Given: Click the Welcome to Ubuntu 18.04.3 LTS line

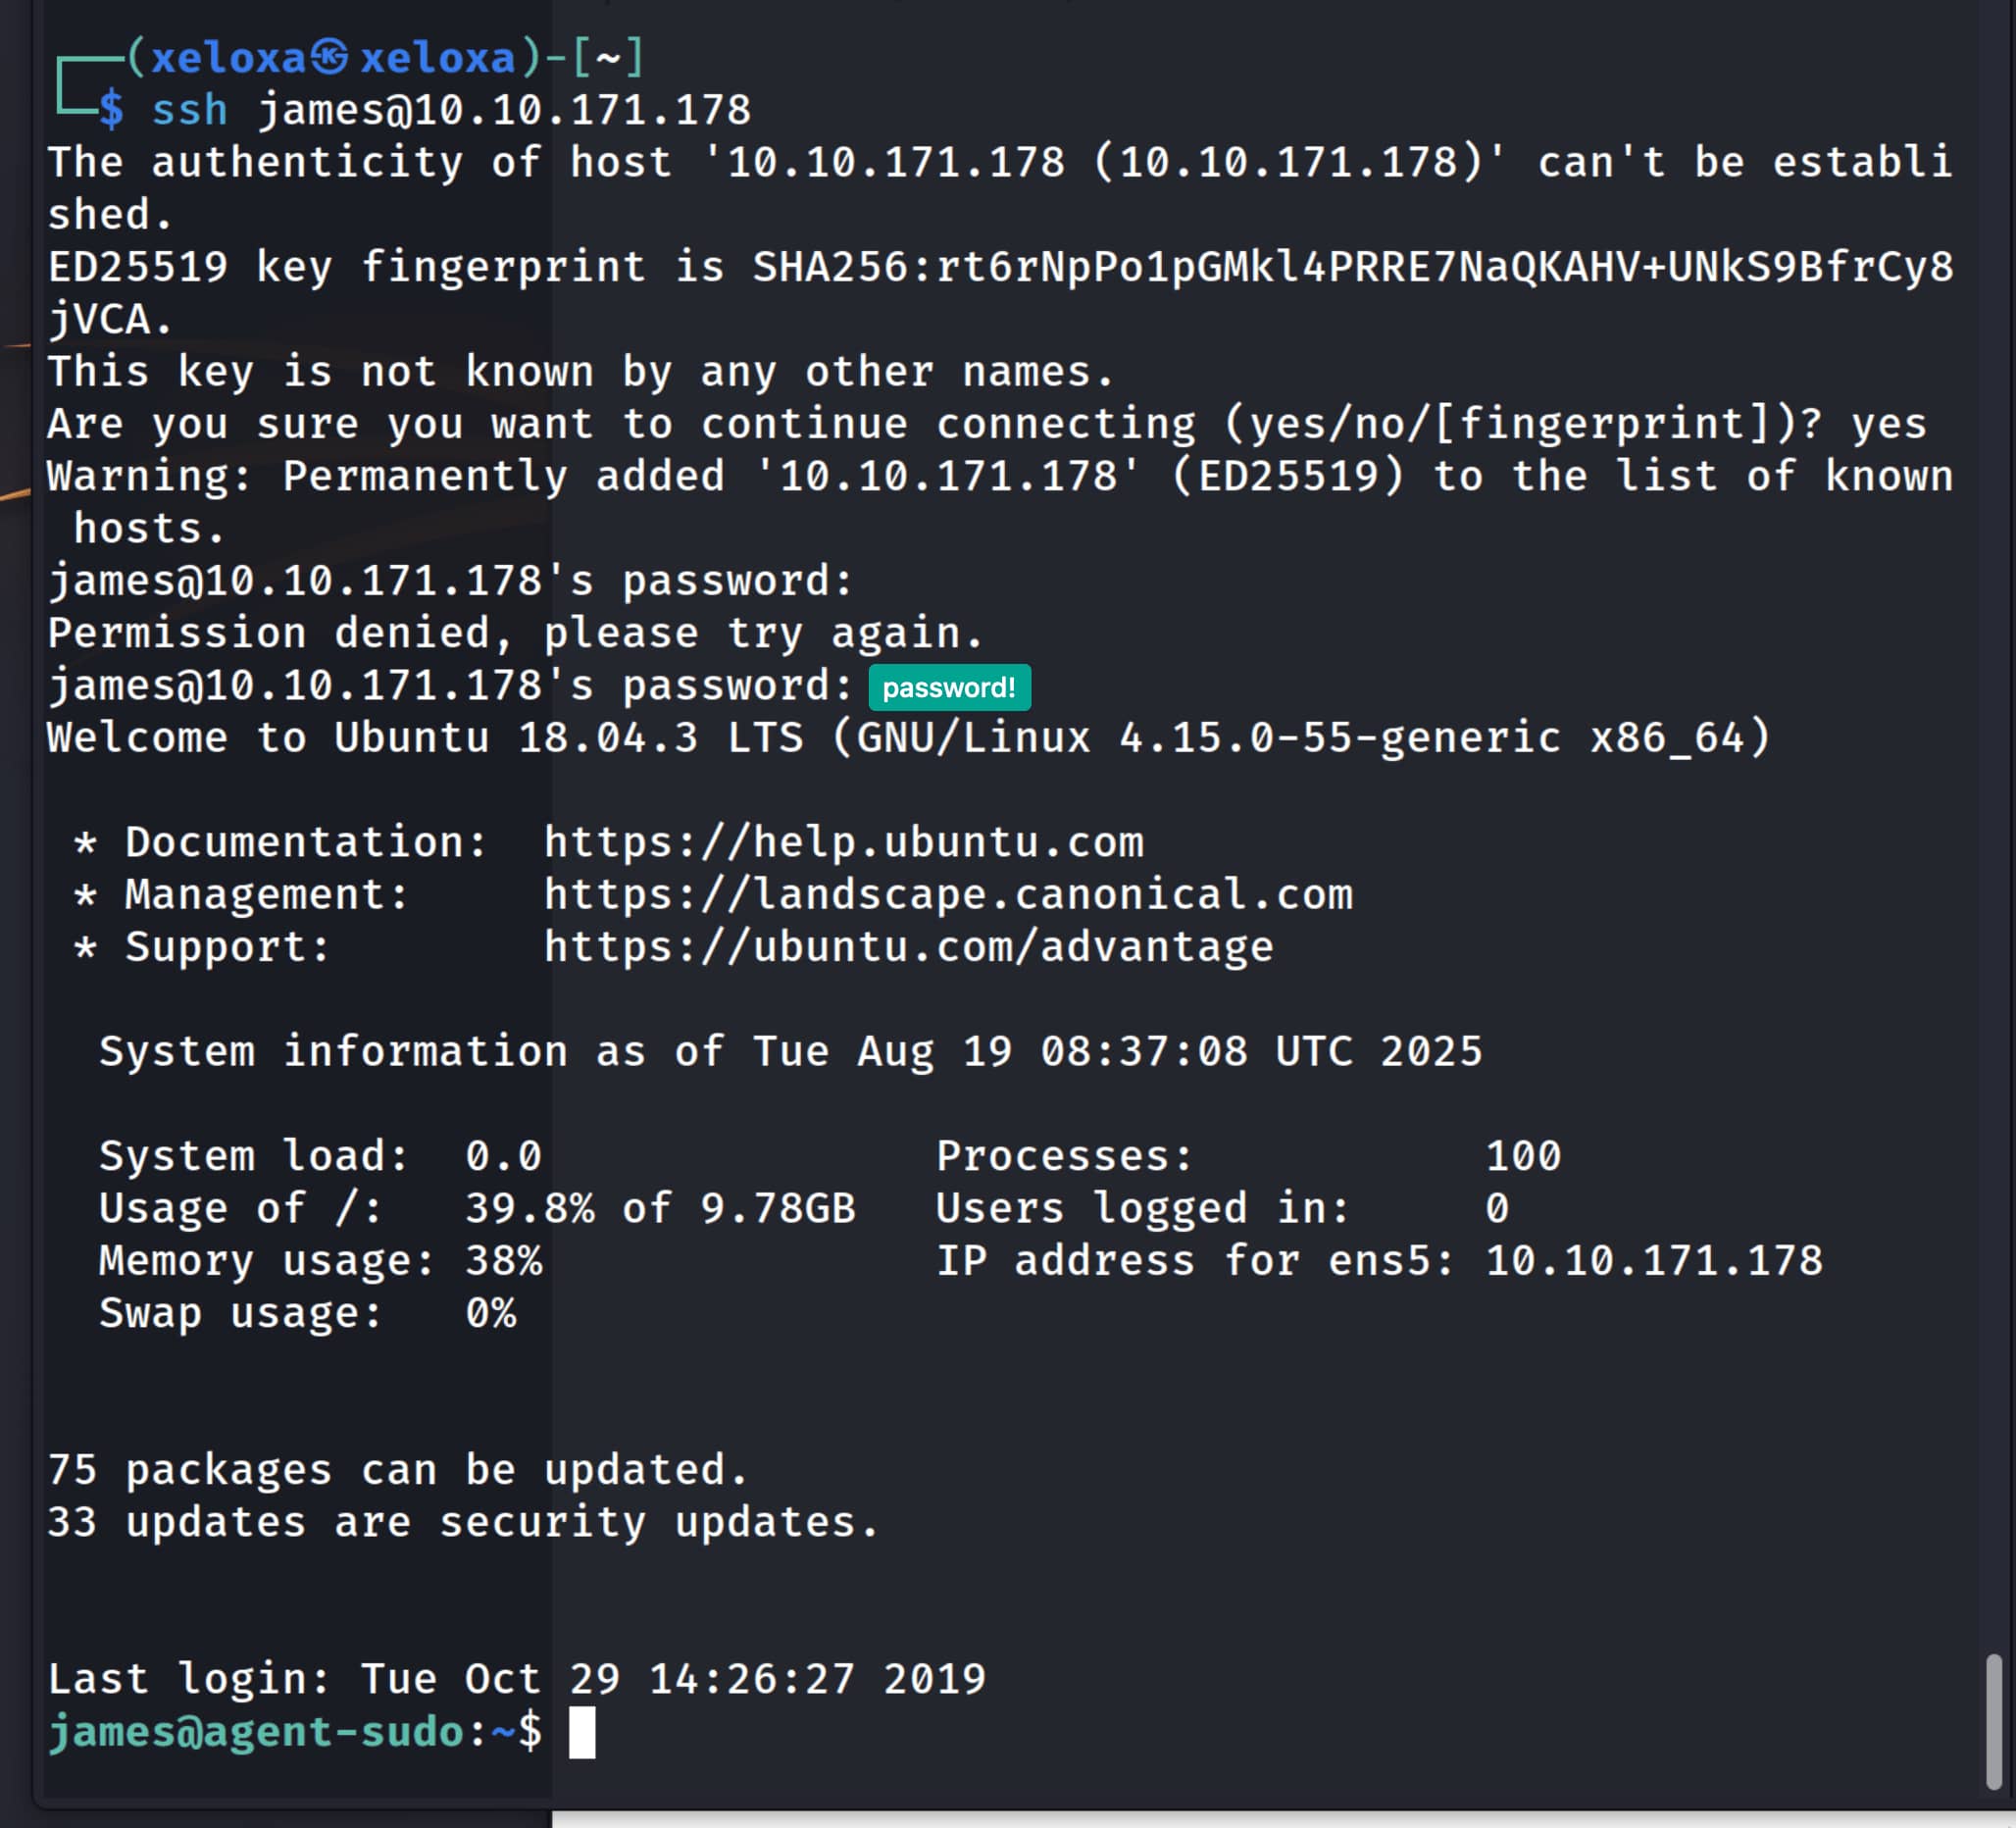Looking at the screenshot, I should [908, 738].
